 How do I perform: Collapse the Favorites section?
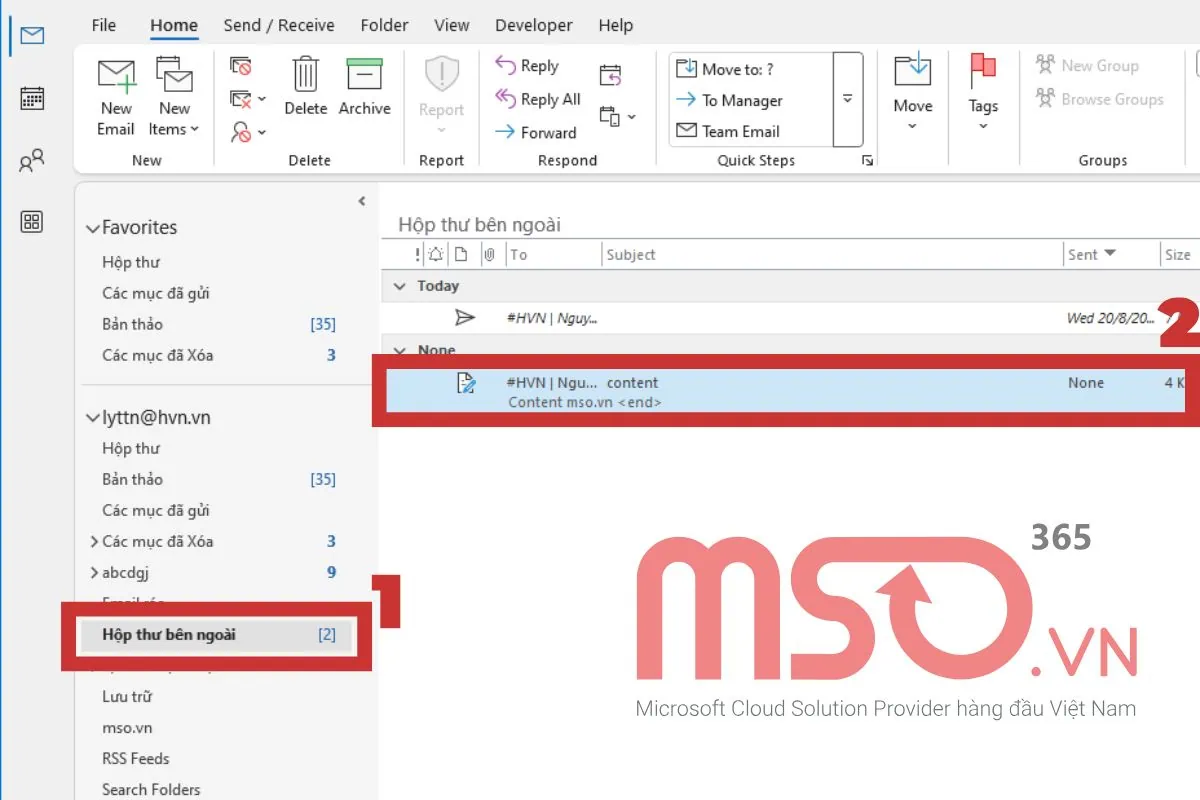click(x=95, y=227)
